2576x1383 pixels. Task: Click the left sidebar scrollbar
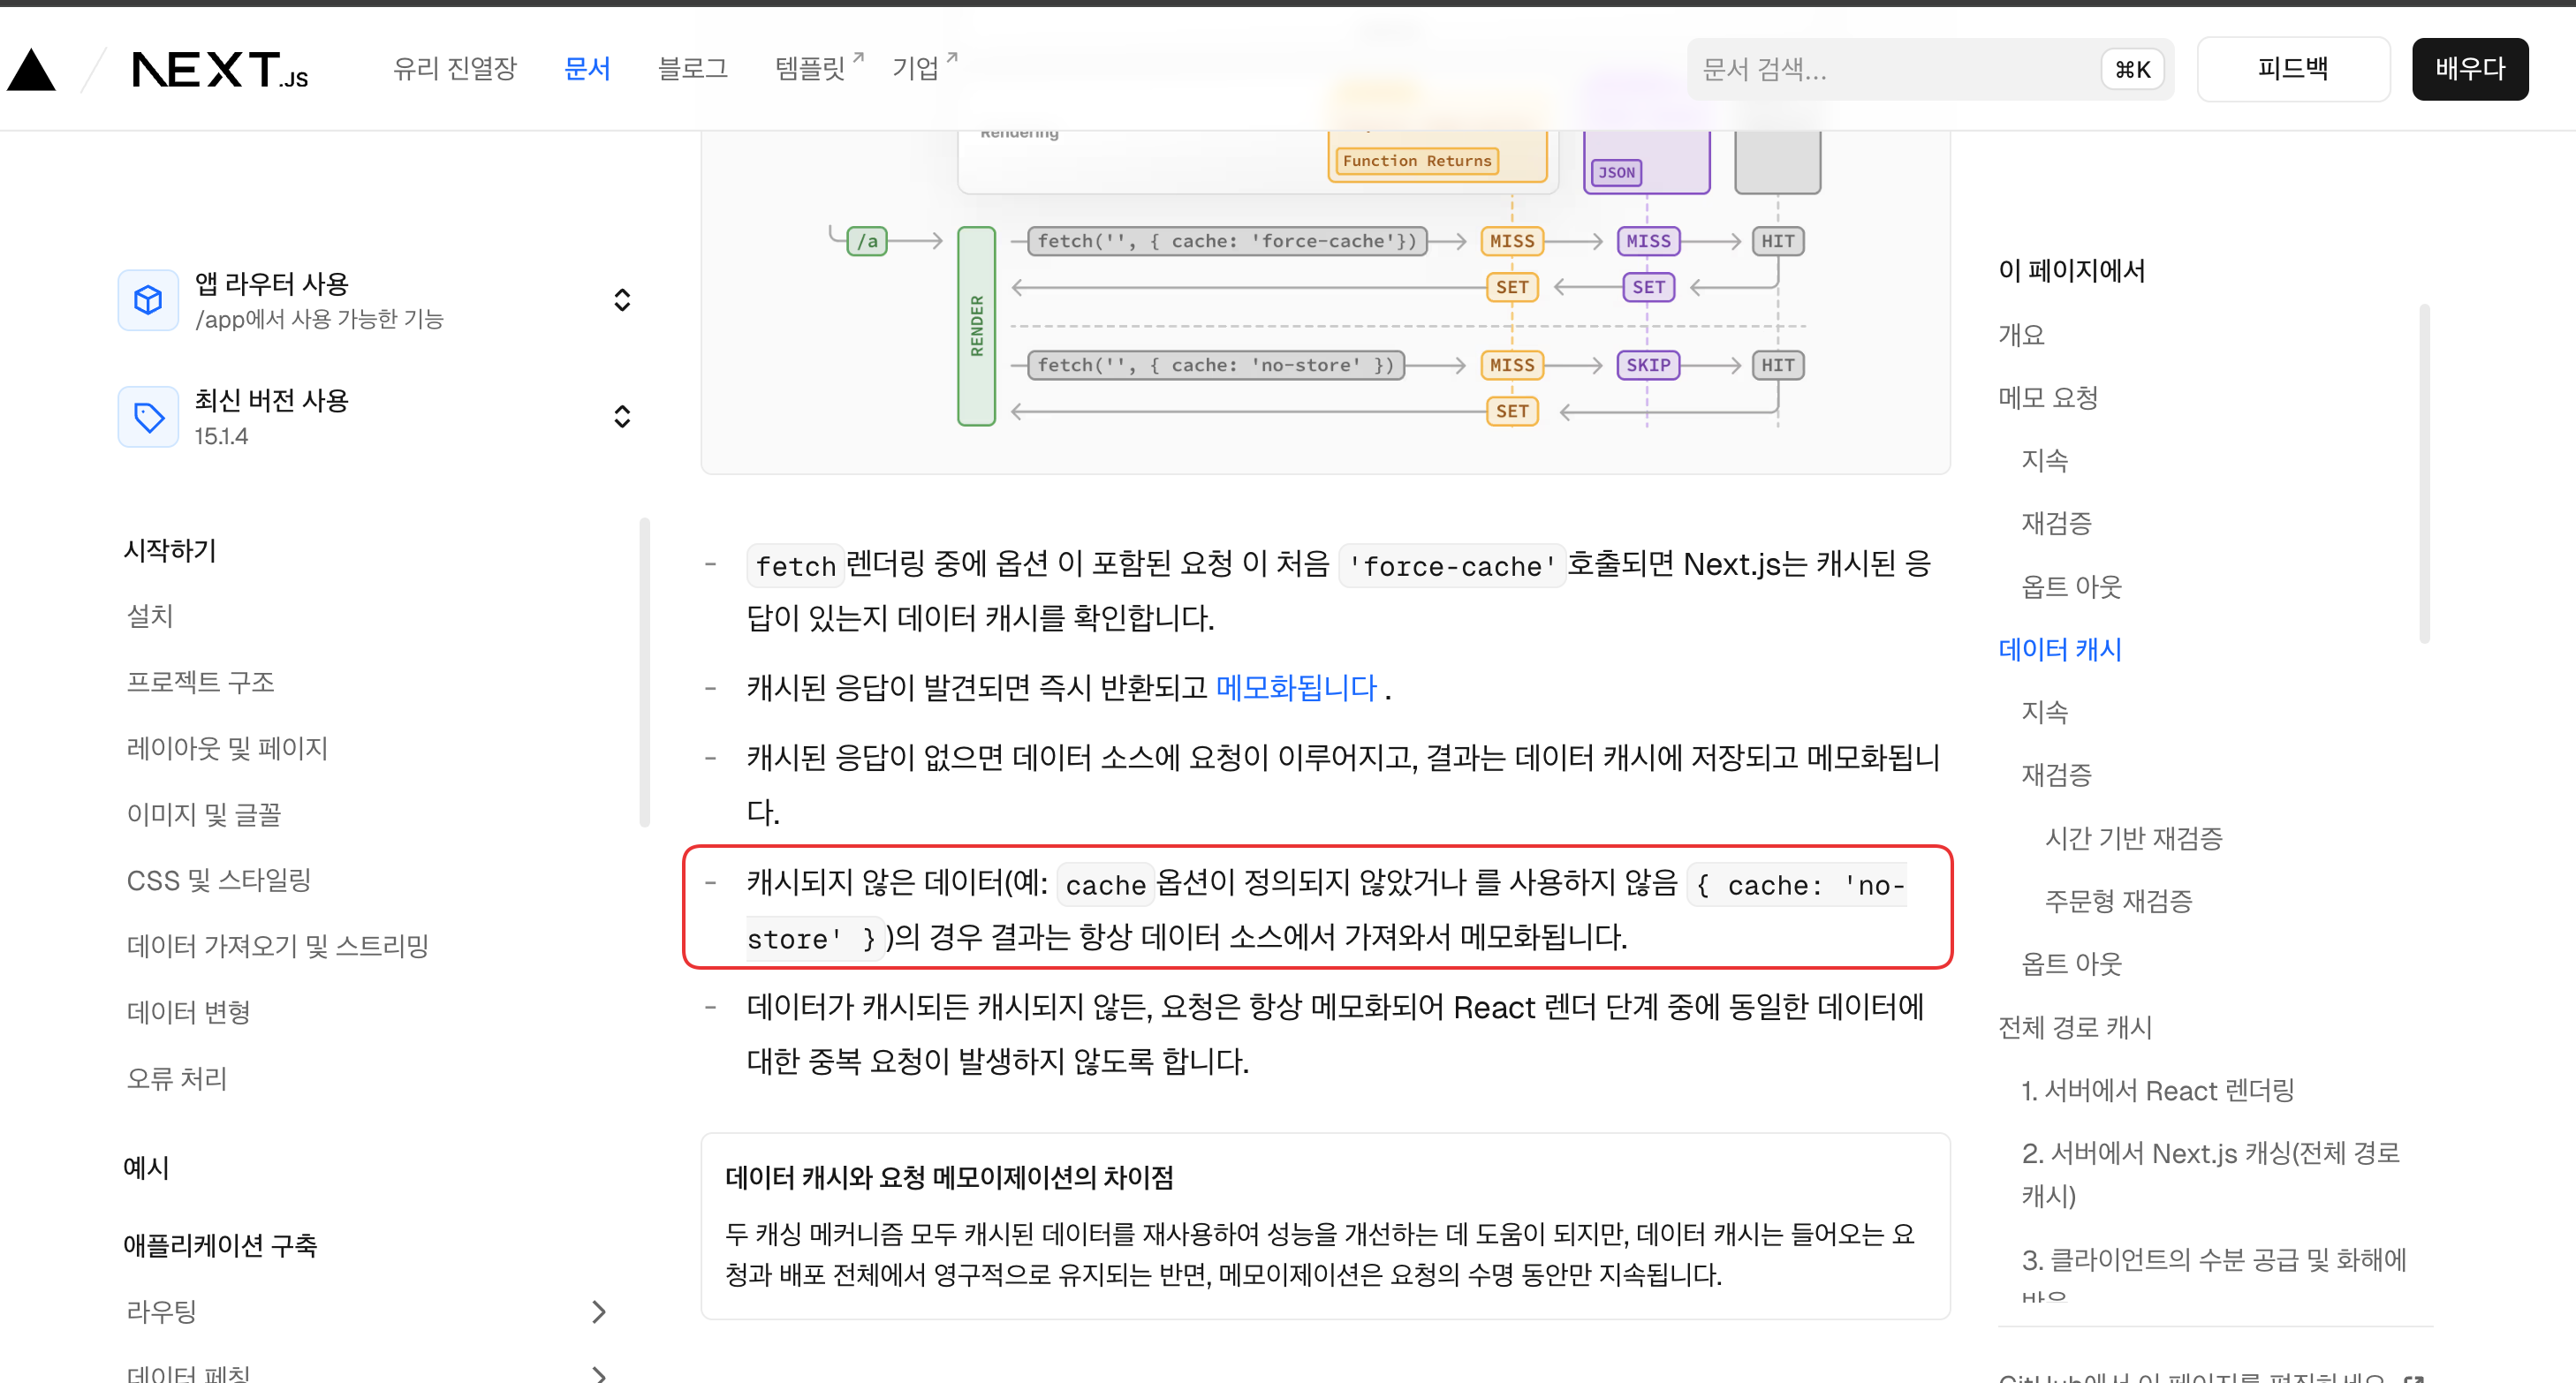click(645, 672)
